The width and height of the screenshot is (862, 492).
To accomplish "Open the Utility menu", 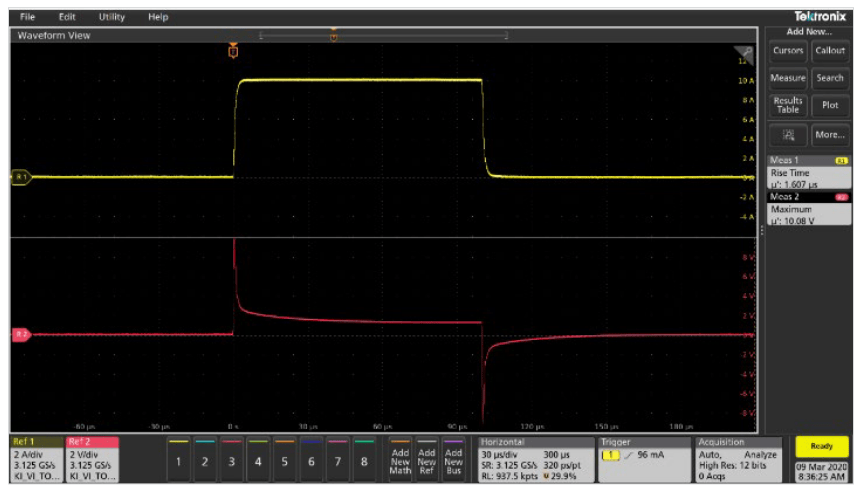I will click(112, 17).
